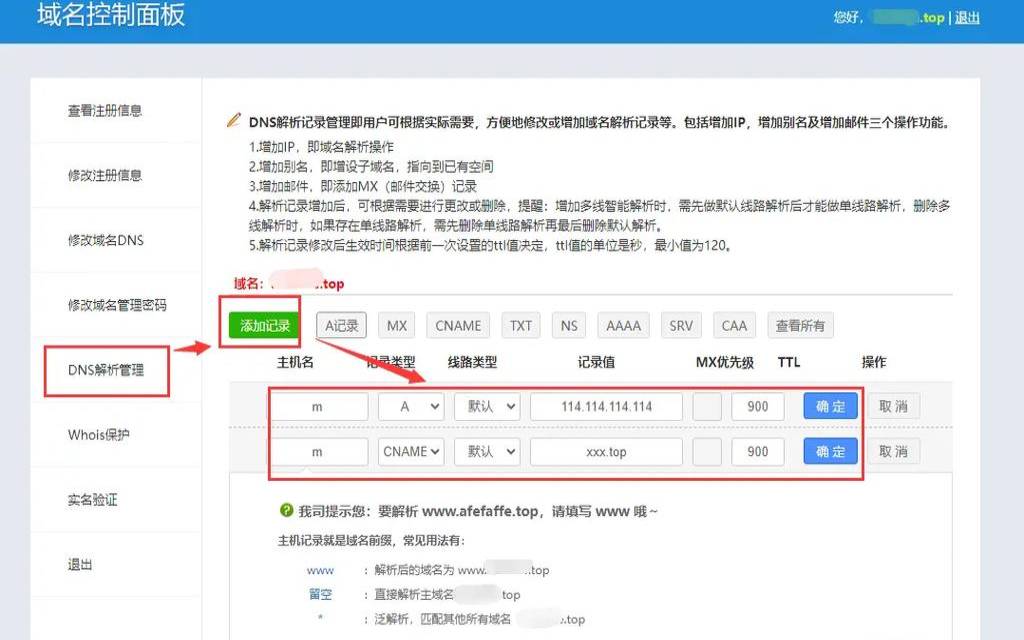
Task: Select the SRV record filter
Action: point(681,325)
